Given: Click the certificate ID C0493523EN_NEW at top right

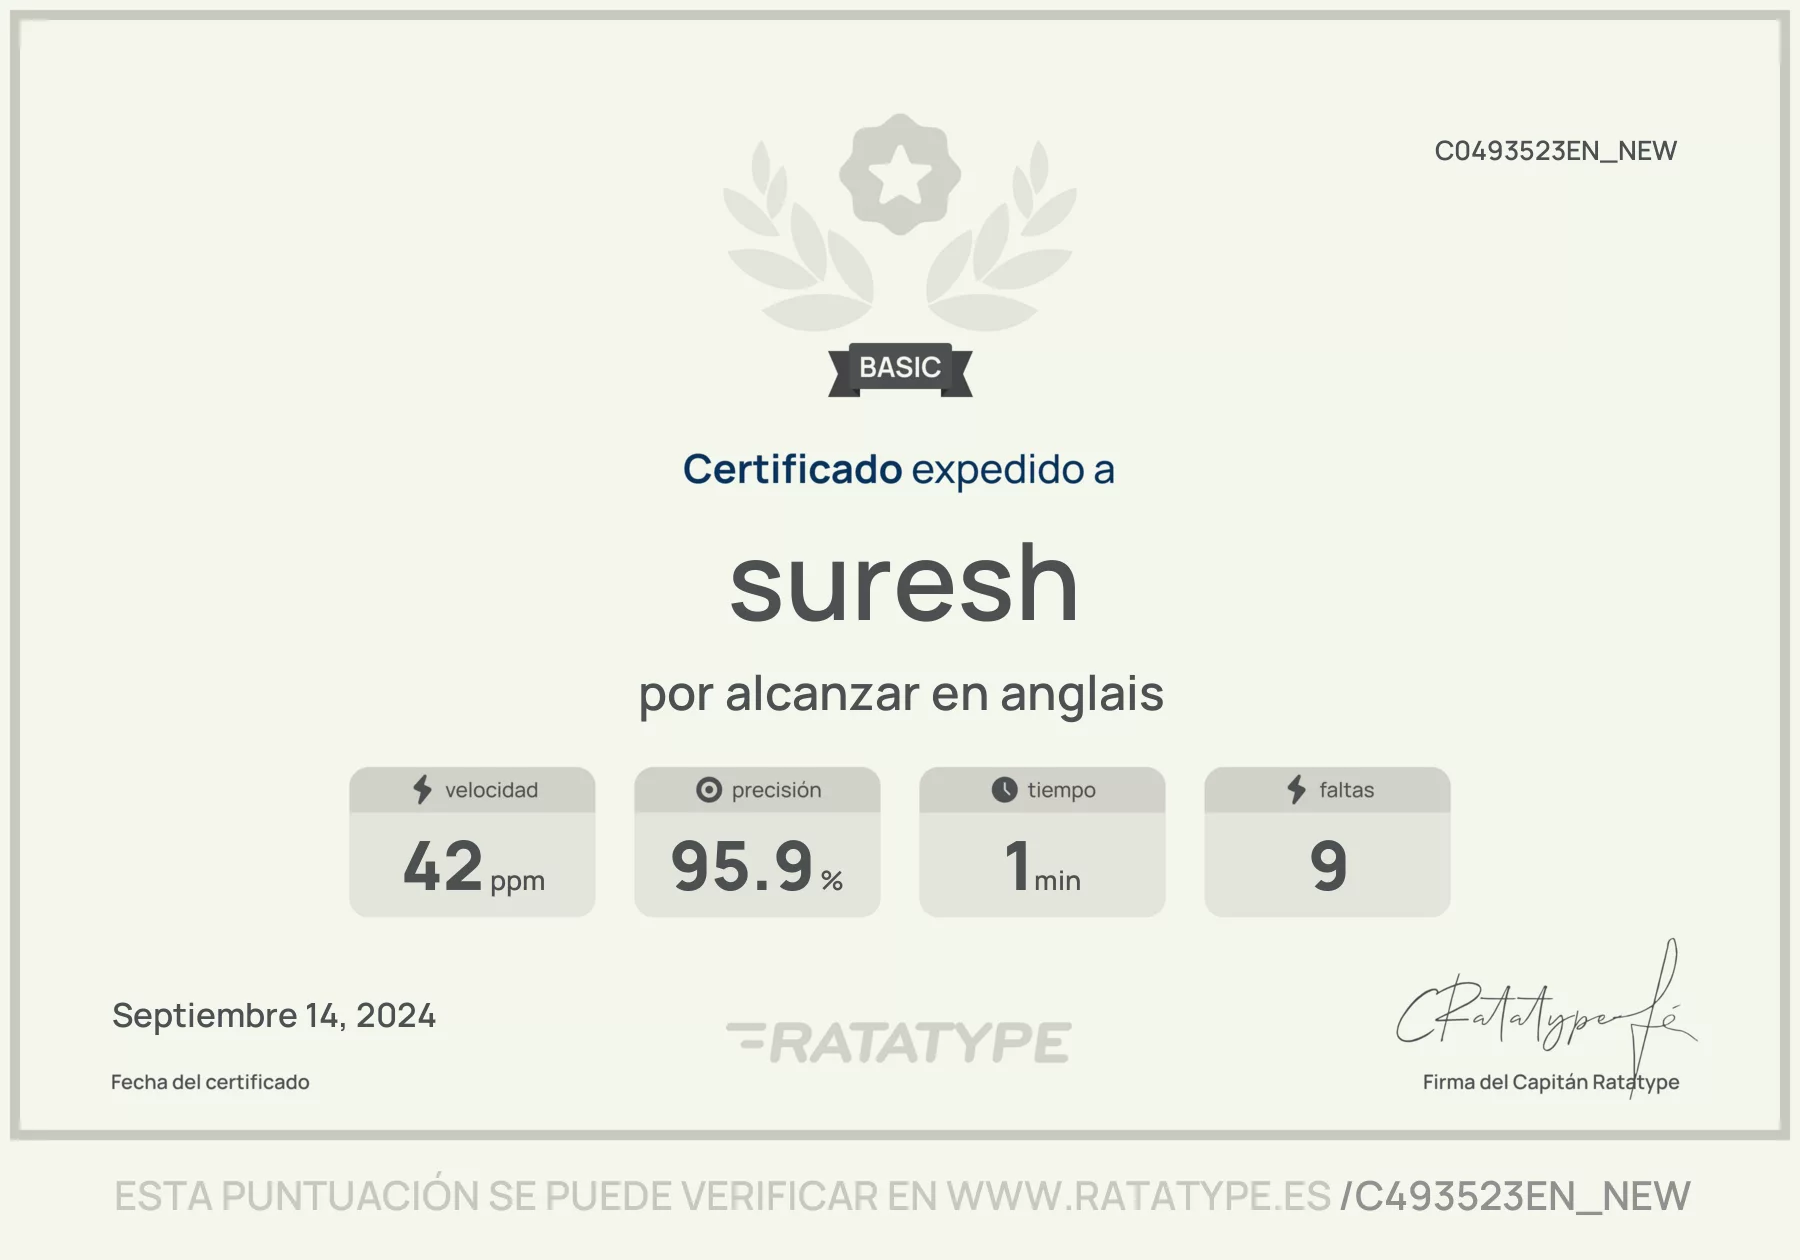Looking at the screenshot, I should point(1555,151).
